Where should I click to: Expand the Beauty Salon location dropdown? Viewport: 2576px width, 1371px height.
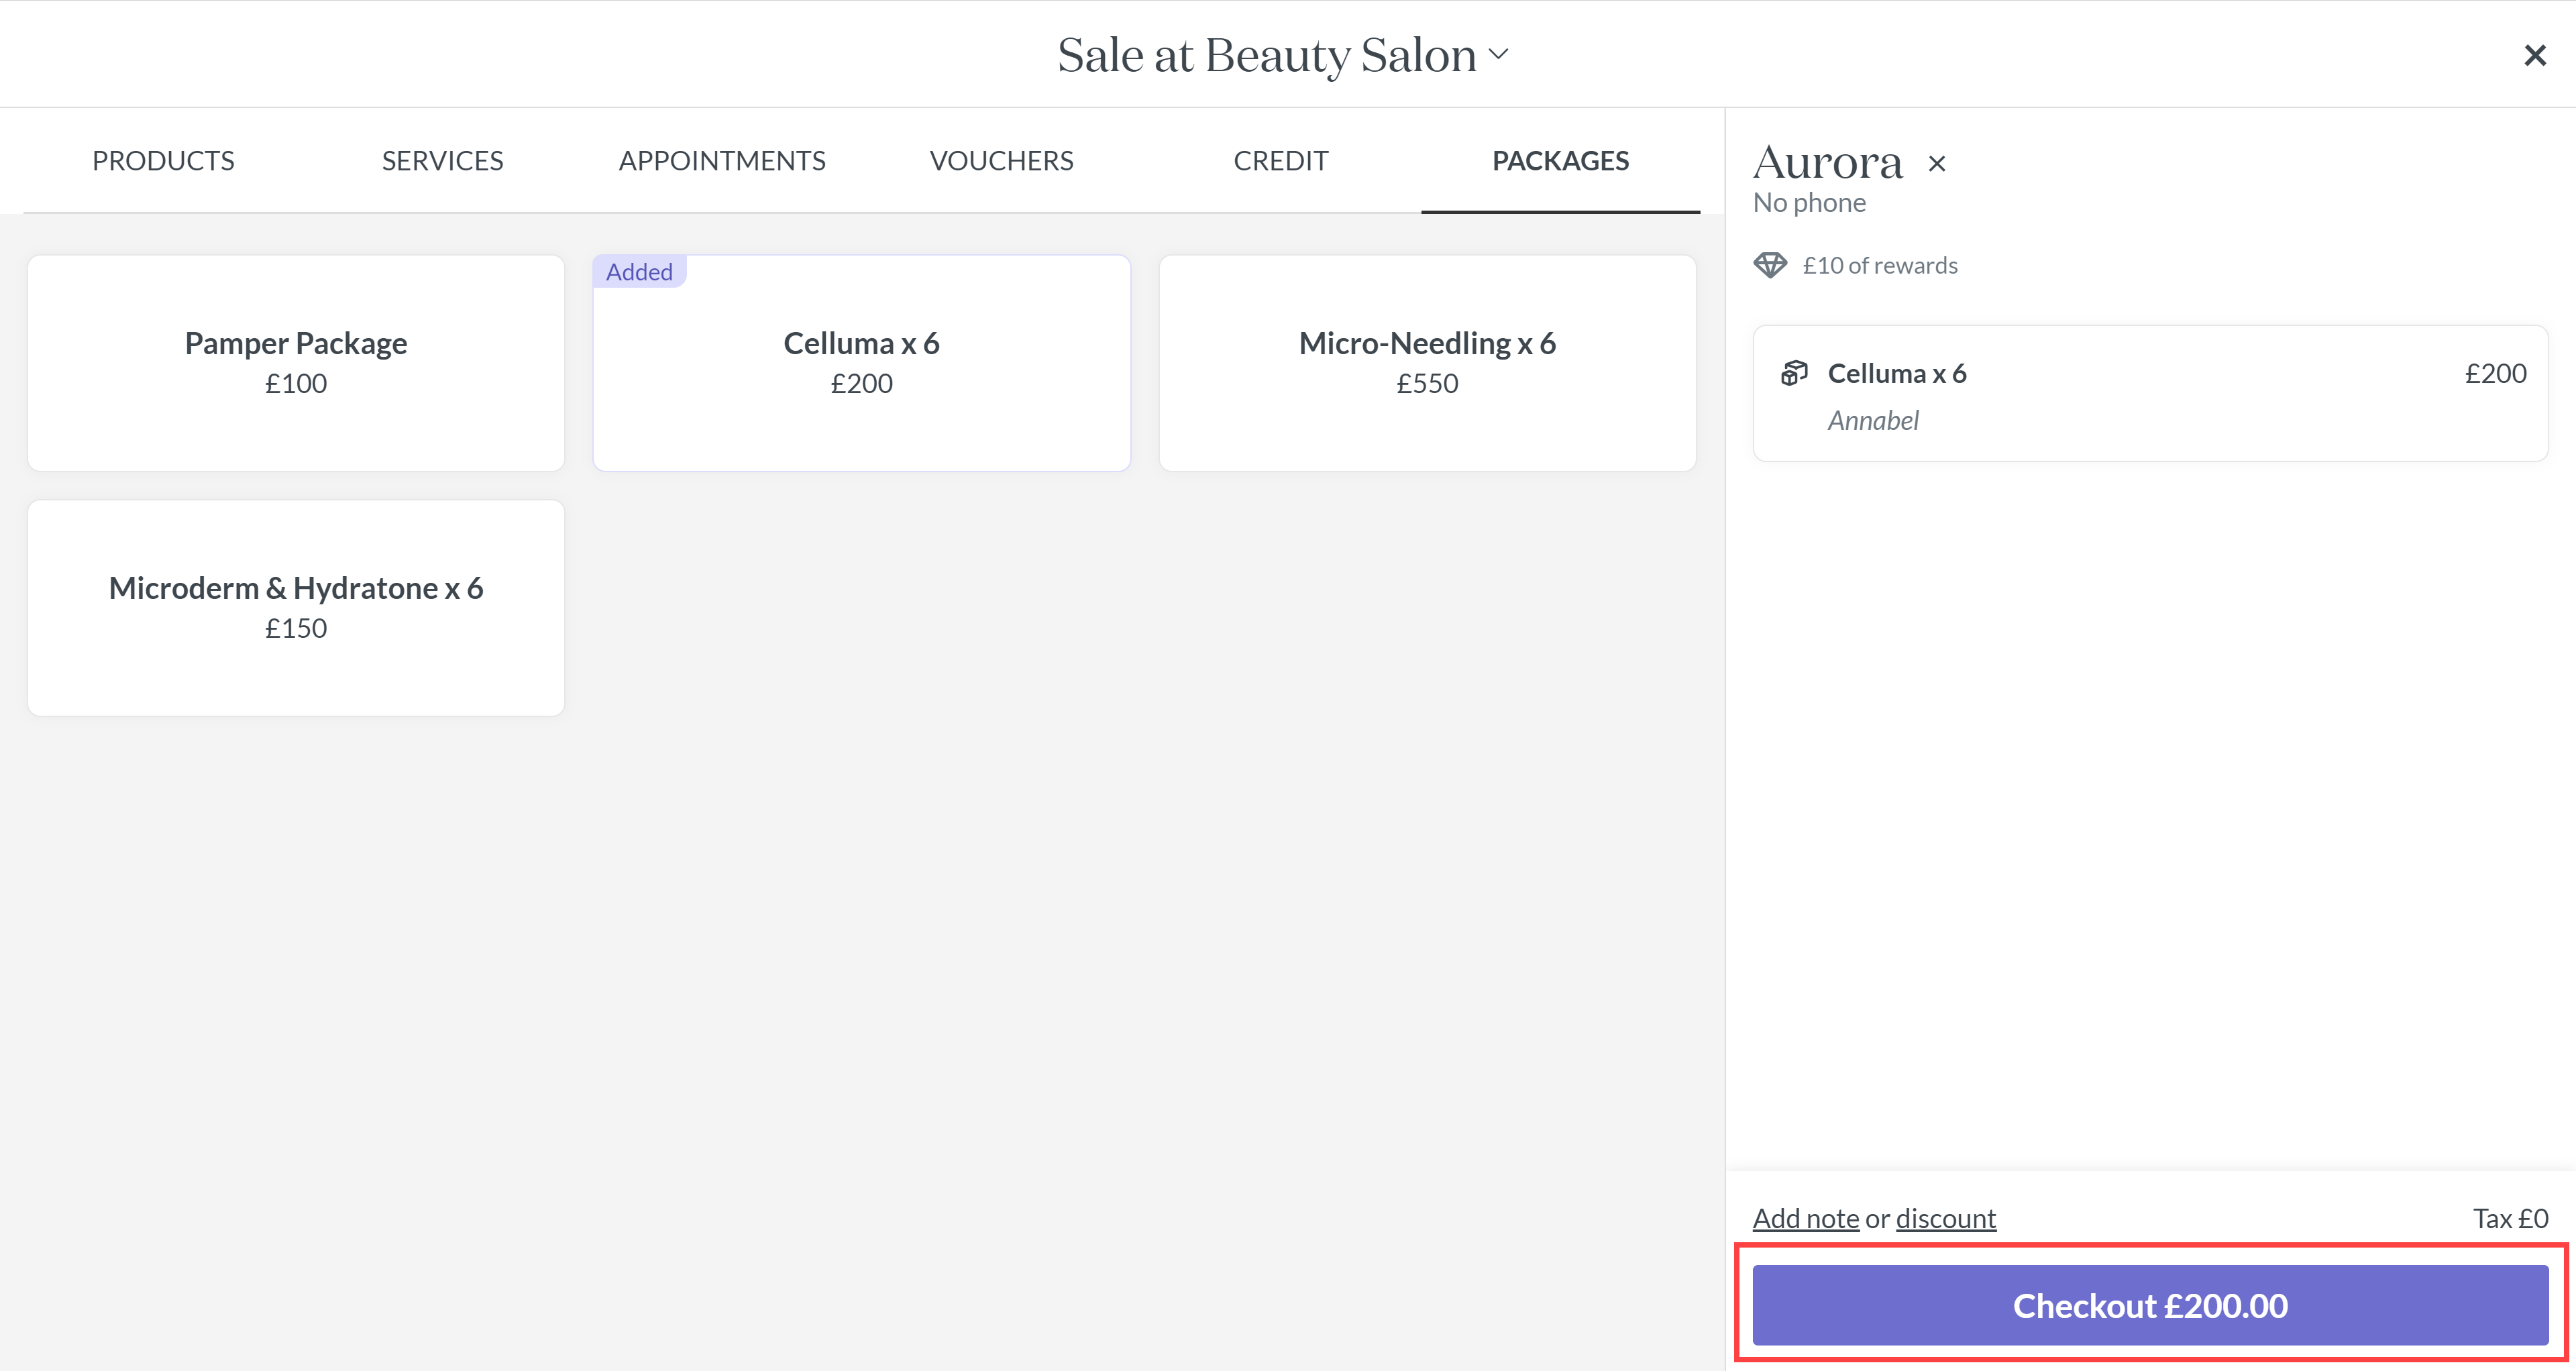1498,54
